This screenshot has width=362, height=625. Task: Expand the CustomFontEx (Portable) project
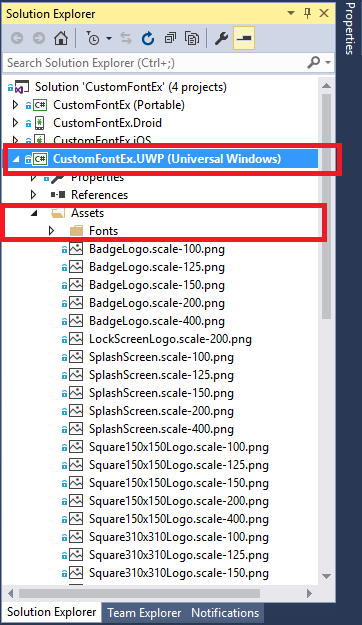[16, 105]
